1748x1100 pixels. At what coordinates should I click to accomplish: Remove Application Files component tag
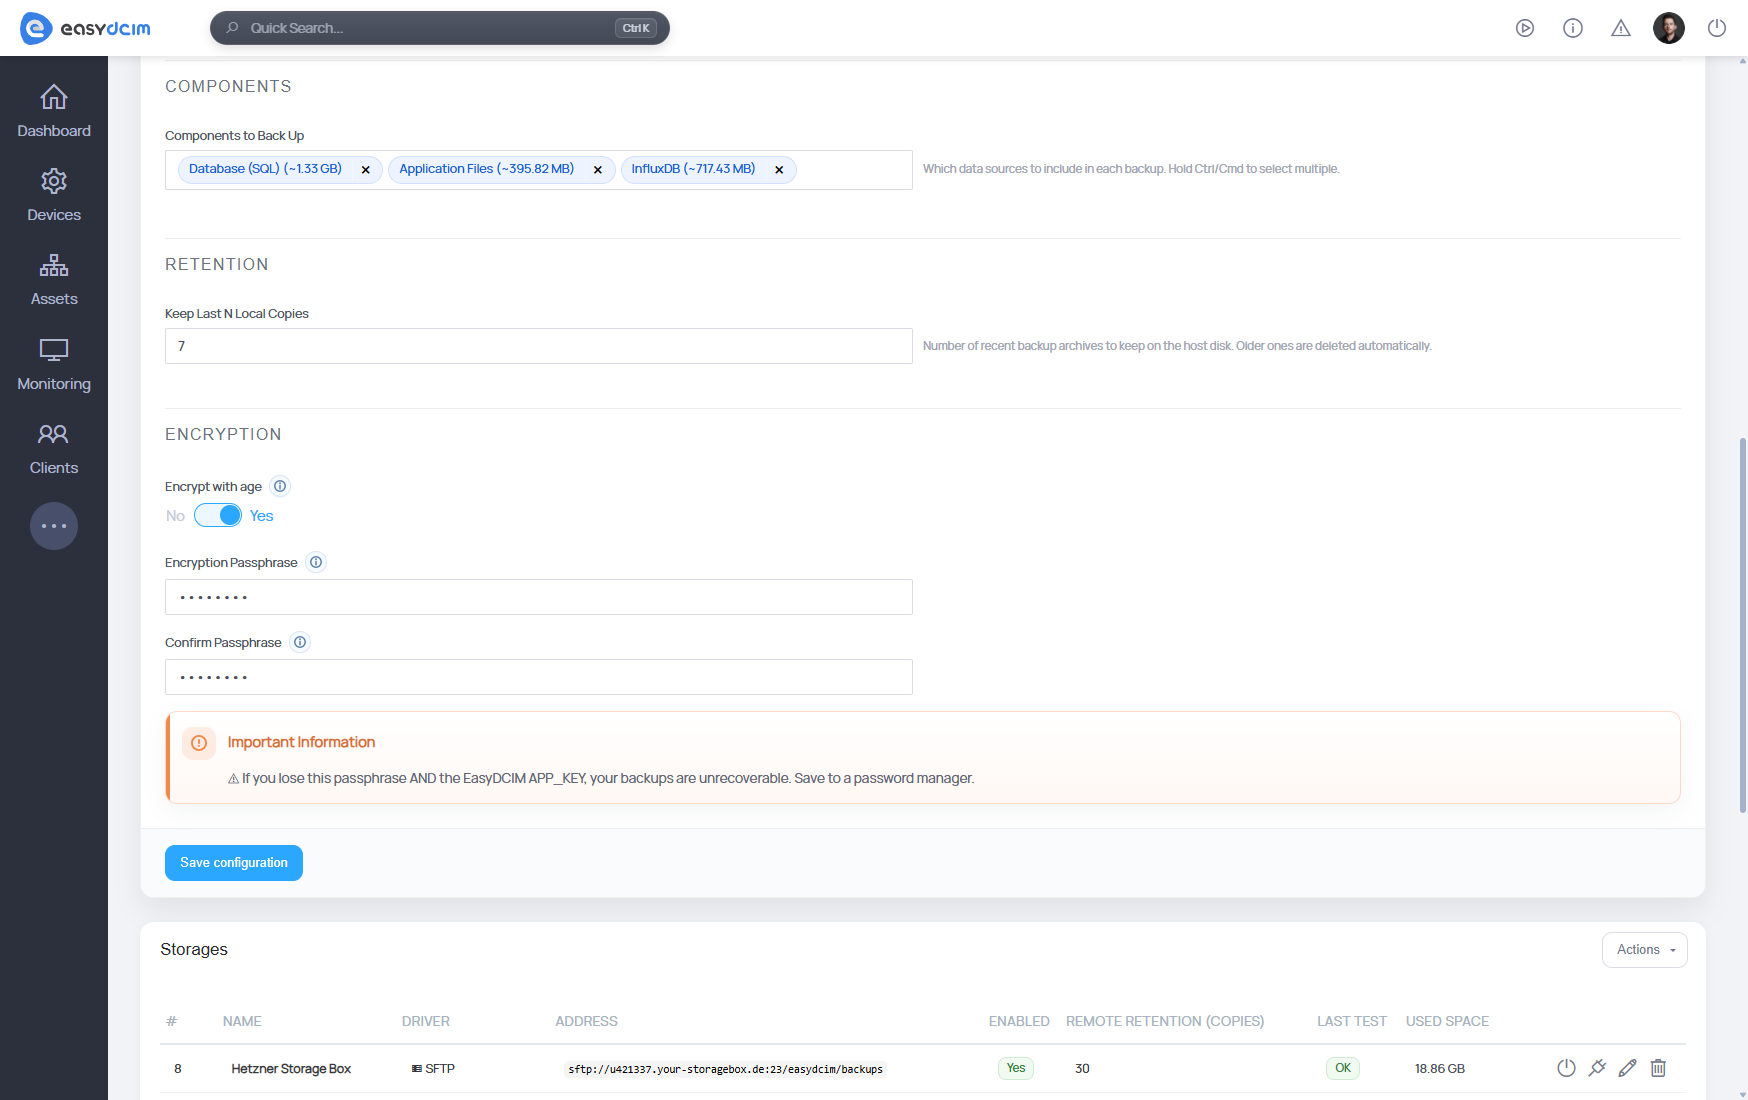[x=598, y=170]
